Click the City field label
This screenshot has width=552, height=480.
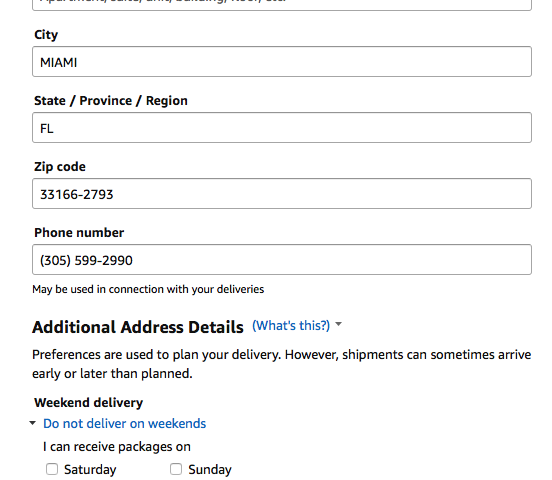tap(46, 35)
